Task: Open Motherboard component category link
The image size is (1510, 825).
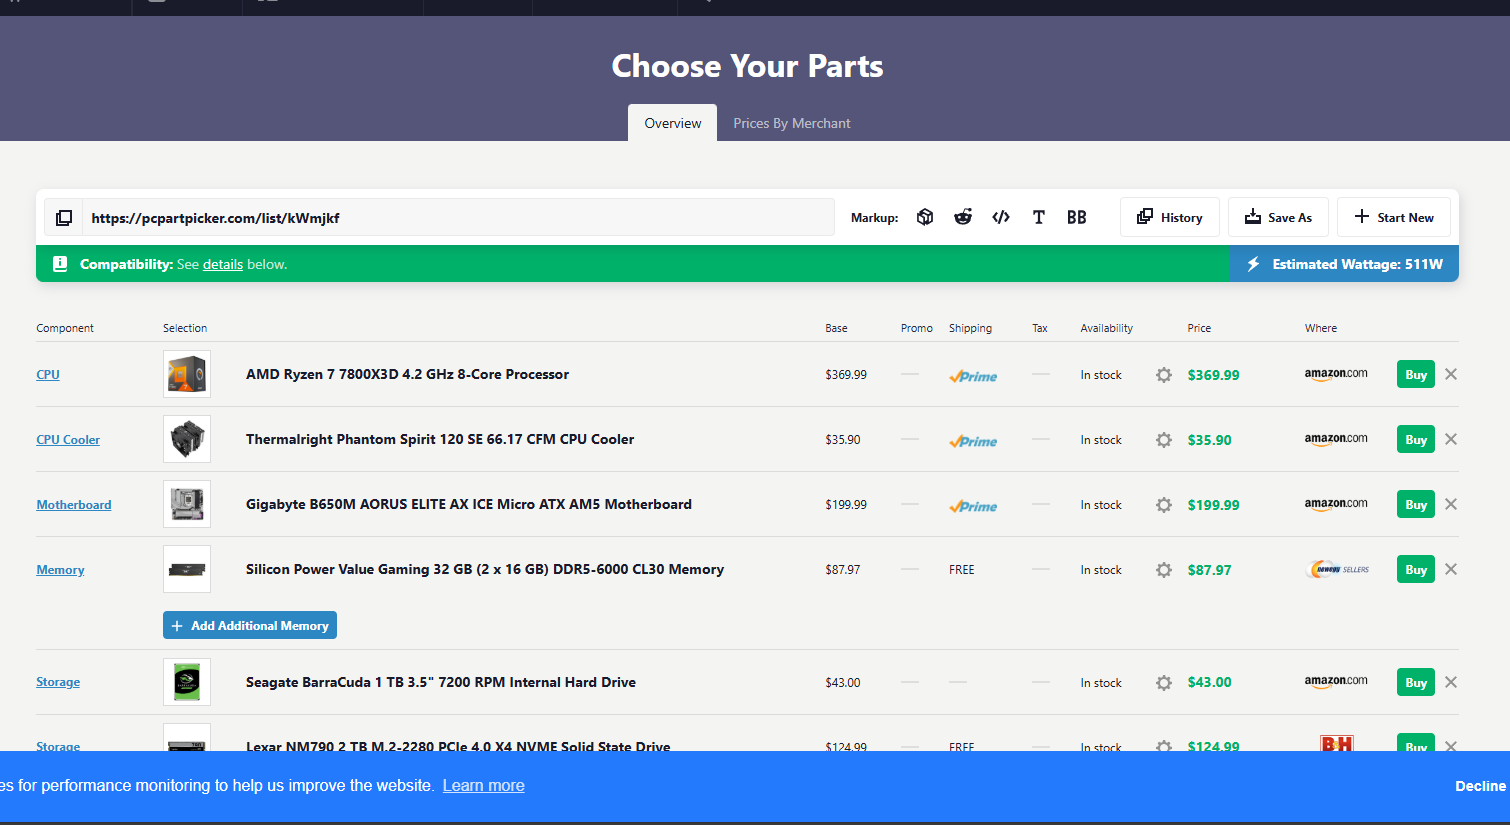Action: [x=74, y=504]
